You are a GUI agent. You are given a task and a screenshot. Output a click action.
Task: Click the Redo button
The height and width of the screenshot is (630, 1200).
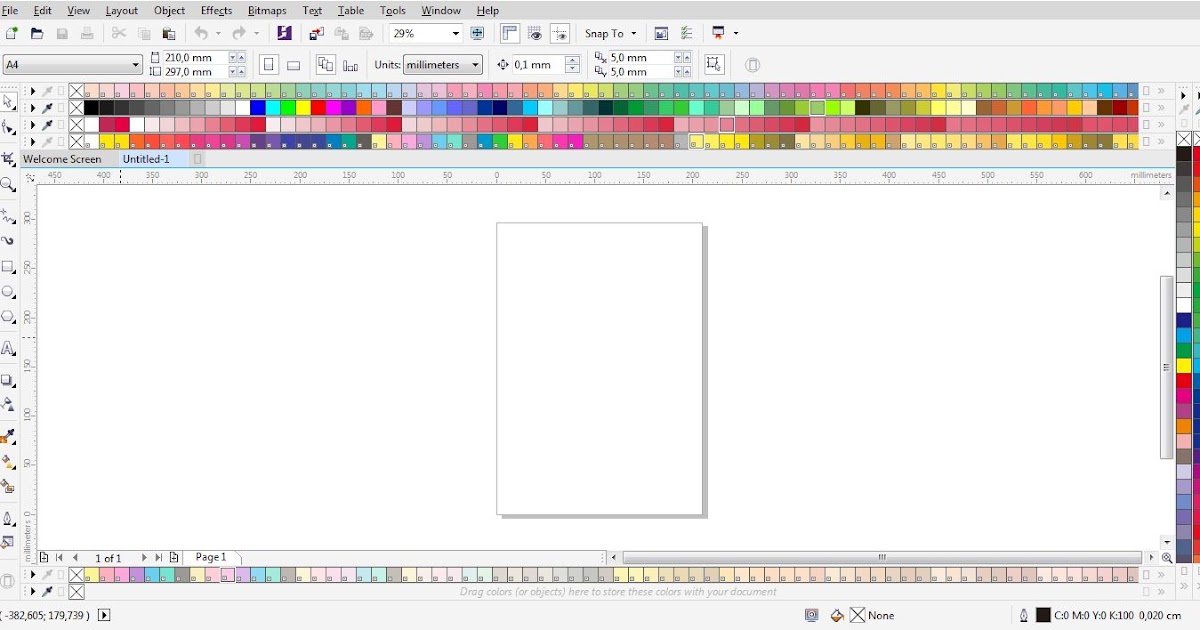pos(240,33)
